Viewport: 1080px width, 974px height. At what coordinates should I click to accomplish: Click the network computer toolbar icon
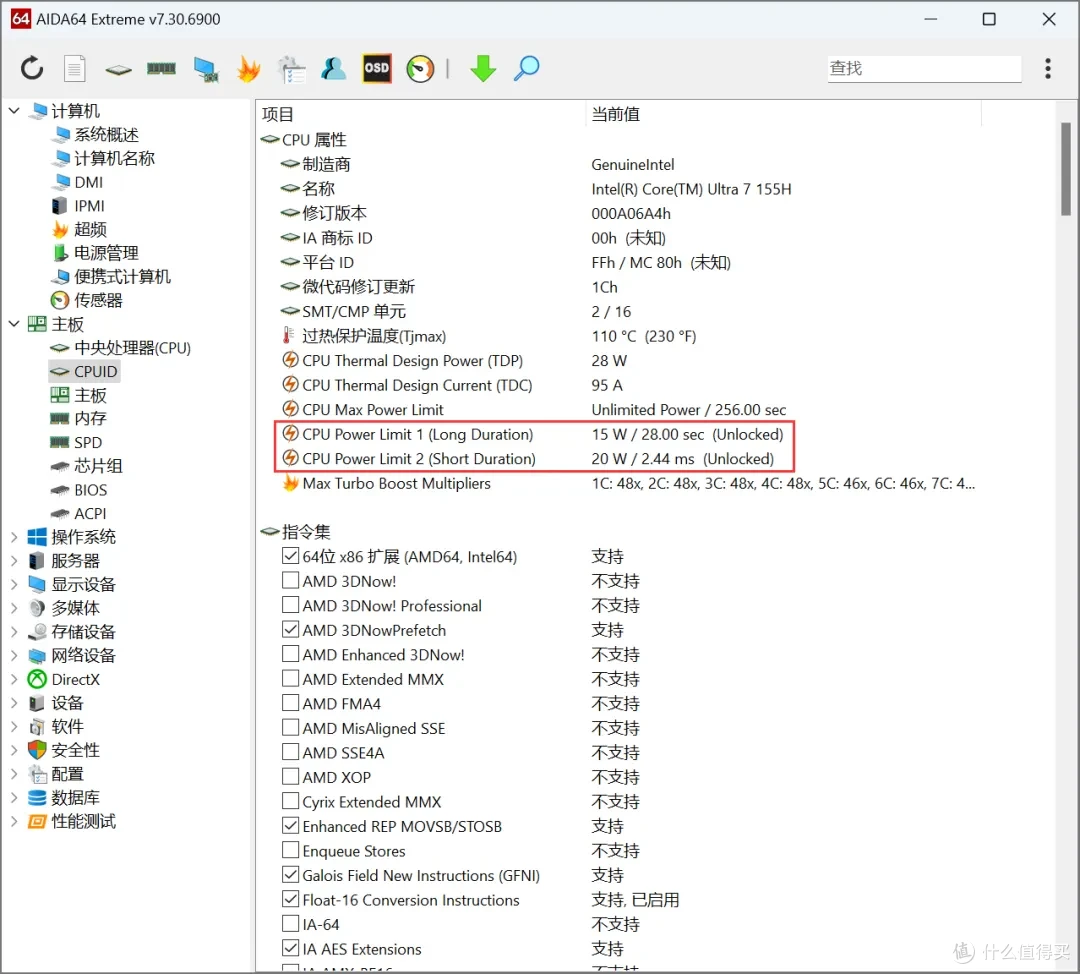[205, 69]
